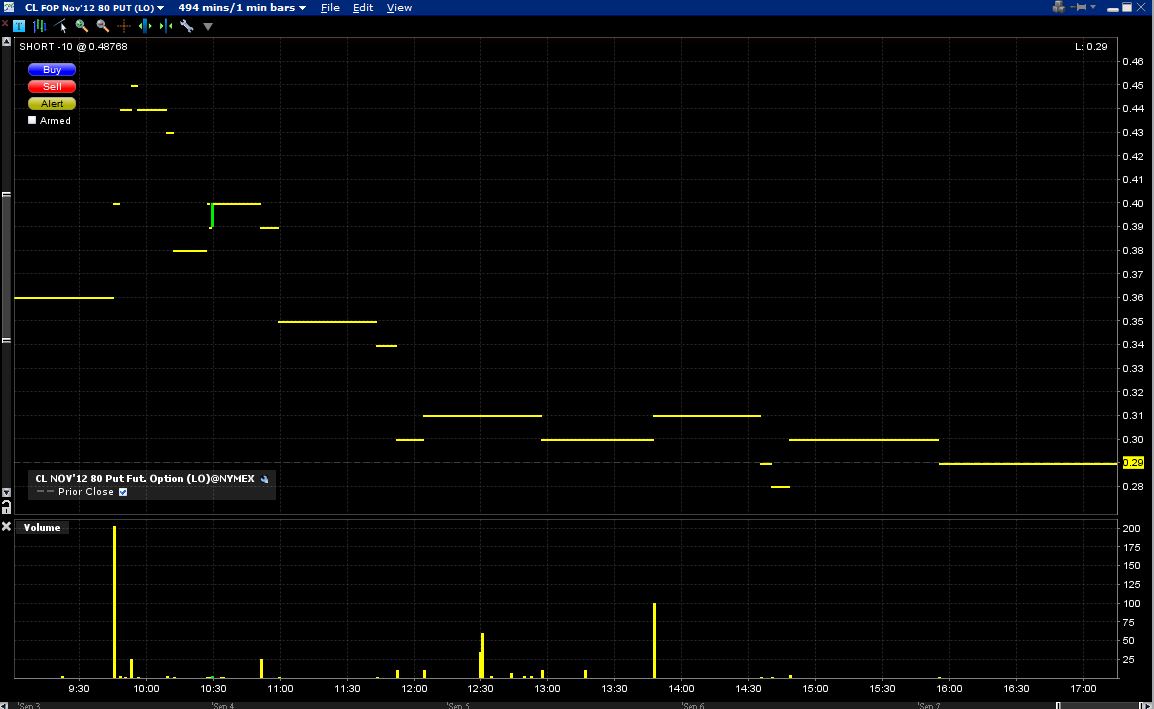Close the Volume panel with X
Image resolution: width=1154 pixels, height=709 pixels.
pyautogui.click(x=6, y=526)
